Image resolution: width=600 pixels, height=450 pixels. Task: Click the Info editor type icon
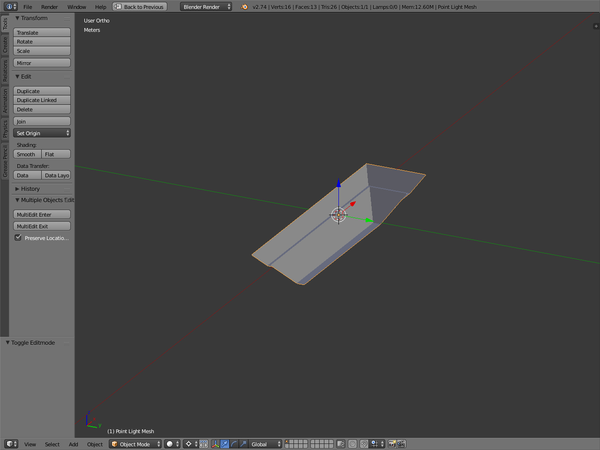10,6
